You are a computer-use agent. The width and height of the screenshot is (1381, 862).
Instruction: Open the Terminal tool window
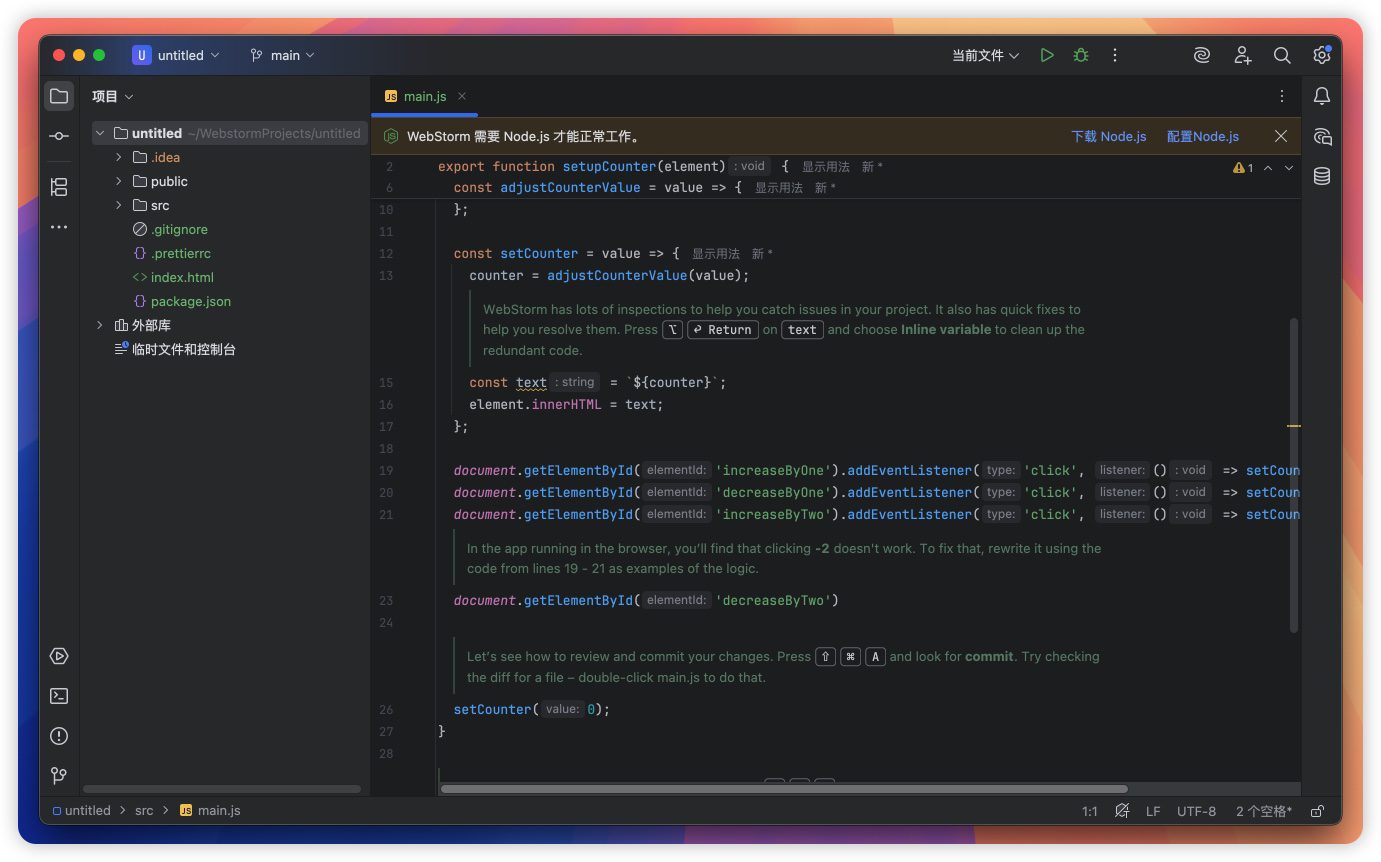(x=59, y=696)
